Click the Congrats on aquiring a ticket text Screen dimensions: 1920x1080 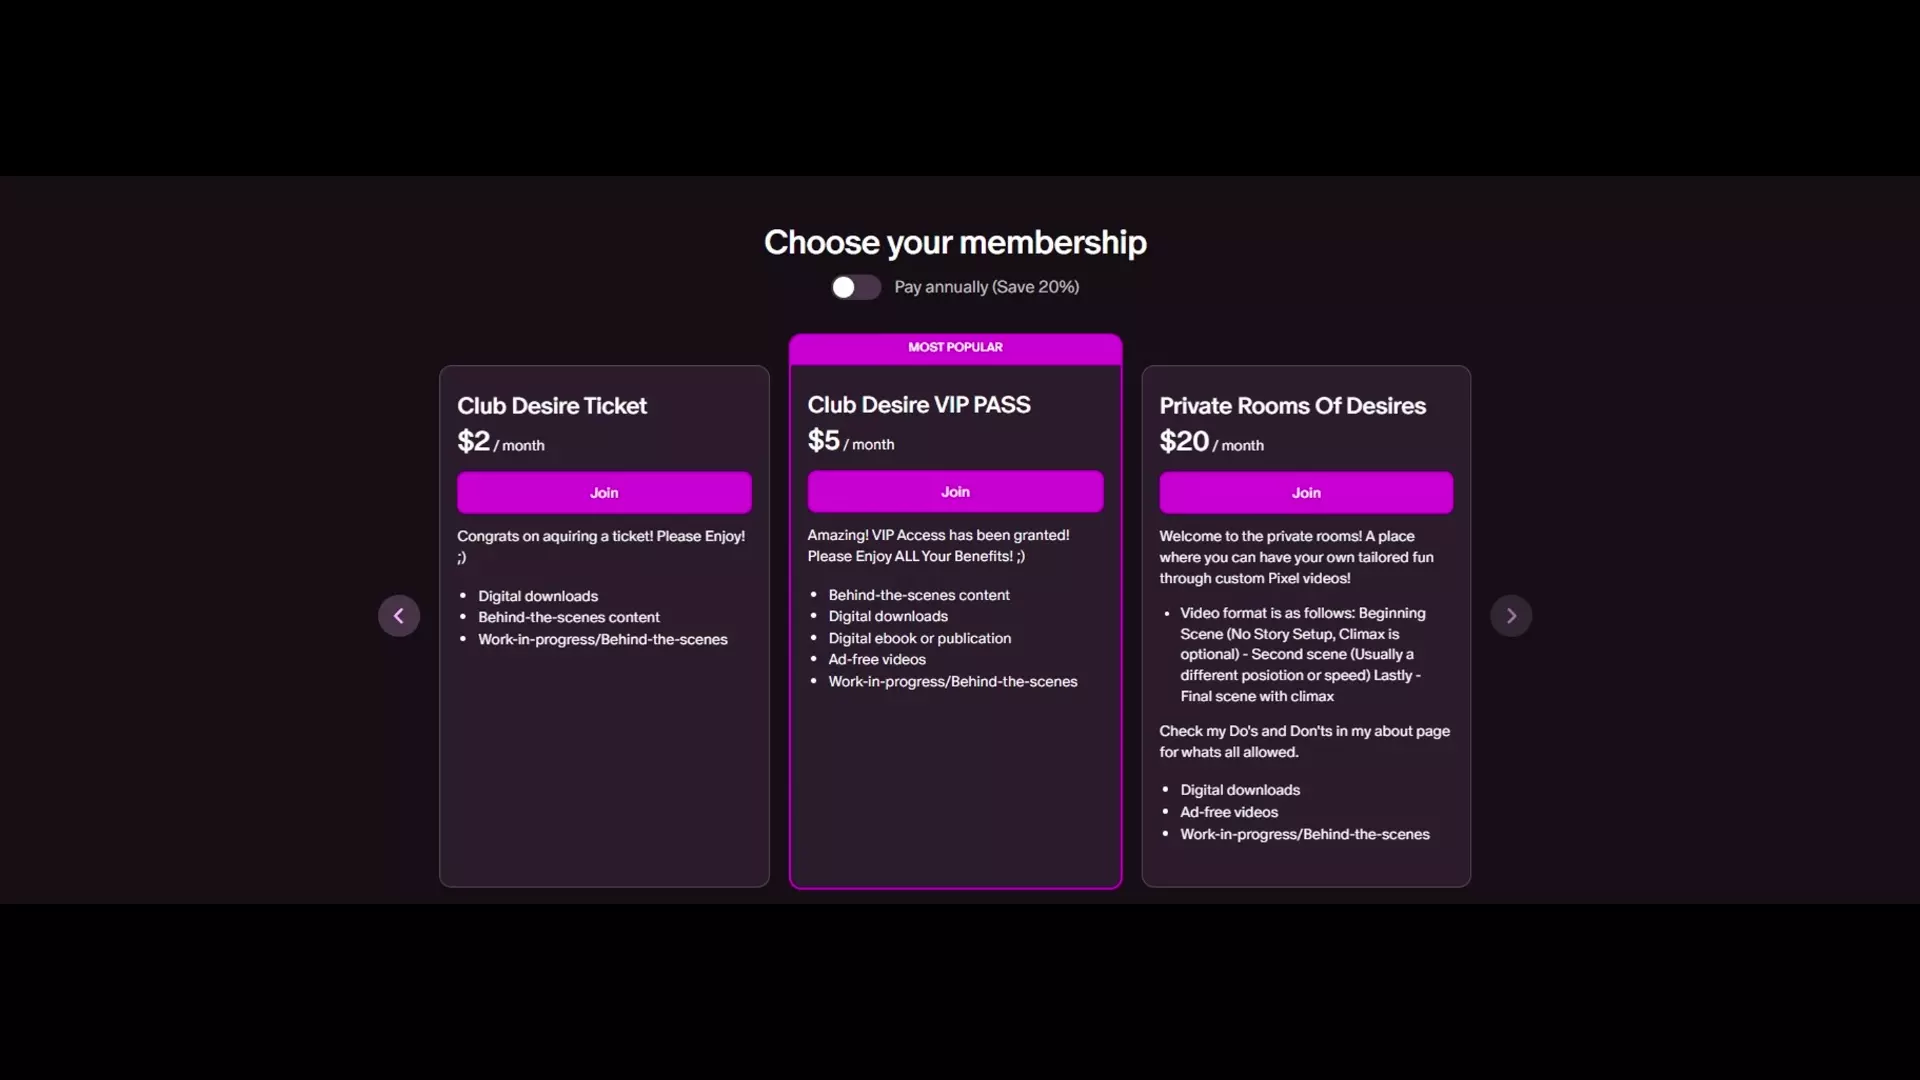click(600, 537)
